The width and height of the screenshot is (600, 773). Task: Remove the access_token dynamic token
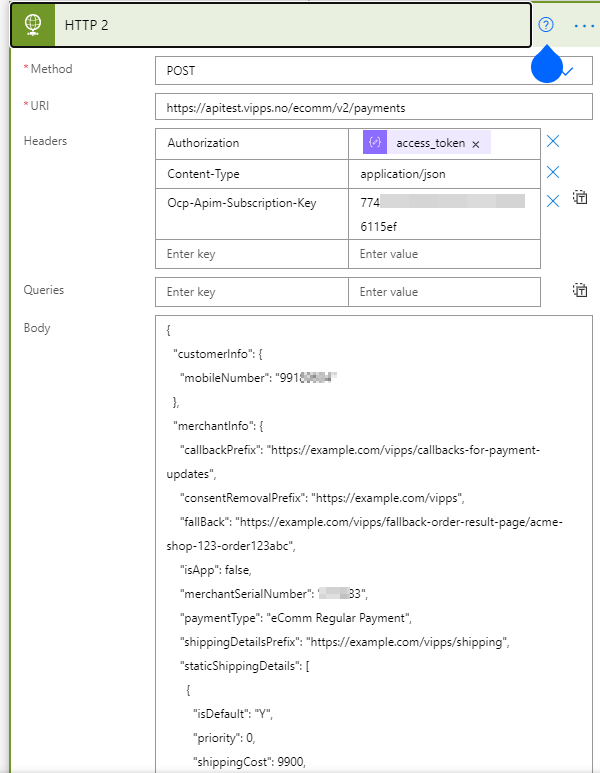pyautogui.click(x=476, y=144)
